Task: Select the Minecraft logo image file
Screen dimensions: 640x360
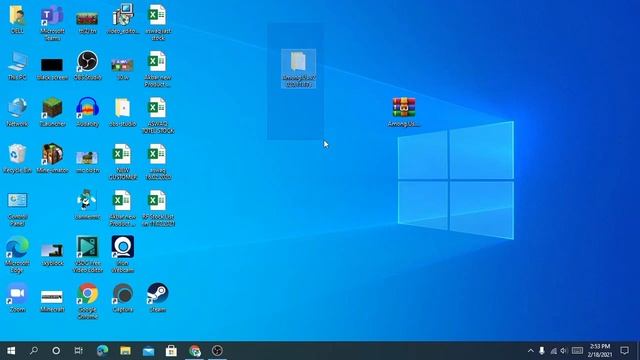Action: pos(52,301)
